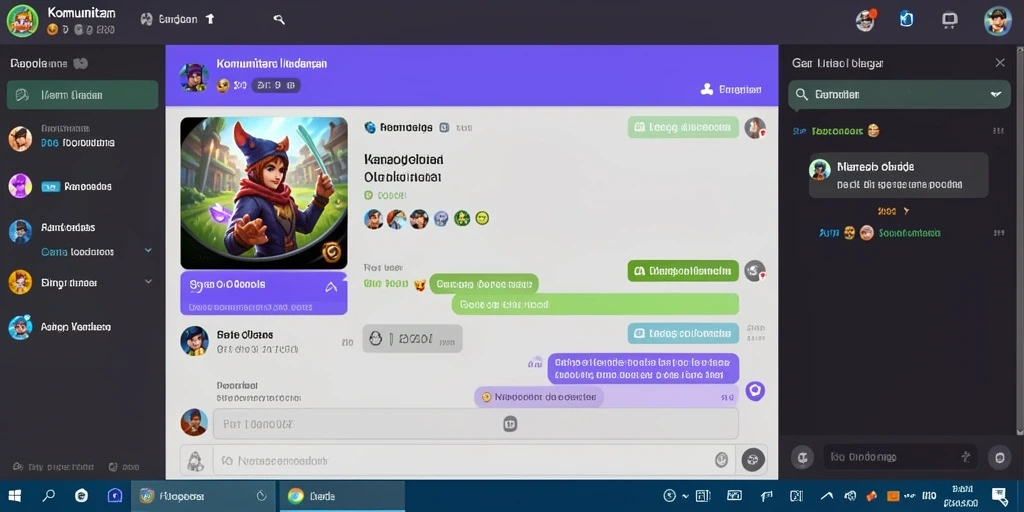The height and width of the screenshot is (512, 1024).
Task: Select the highlighted green item in the left sidebar
Action: [82, 95]
